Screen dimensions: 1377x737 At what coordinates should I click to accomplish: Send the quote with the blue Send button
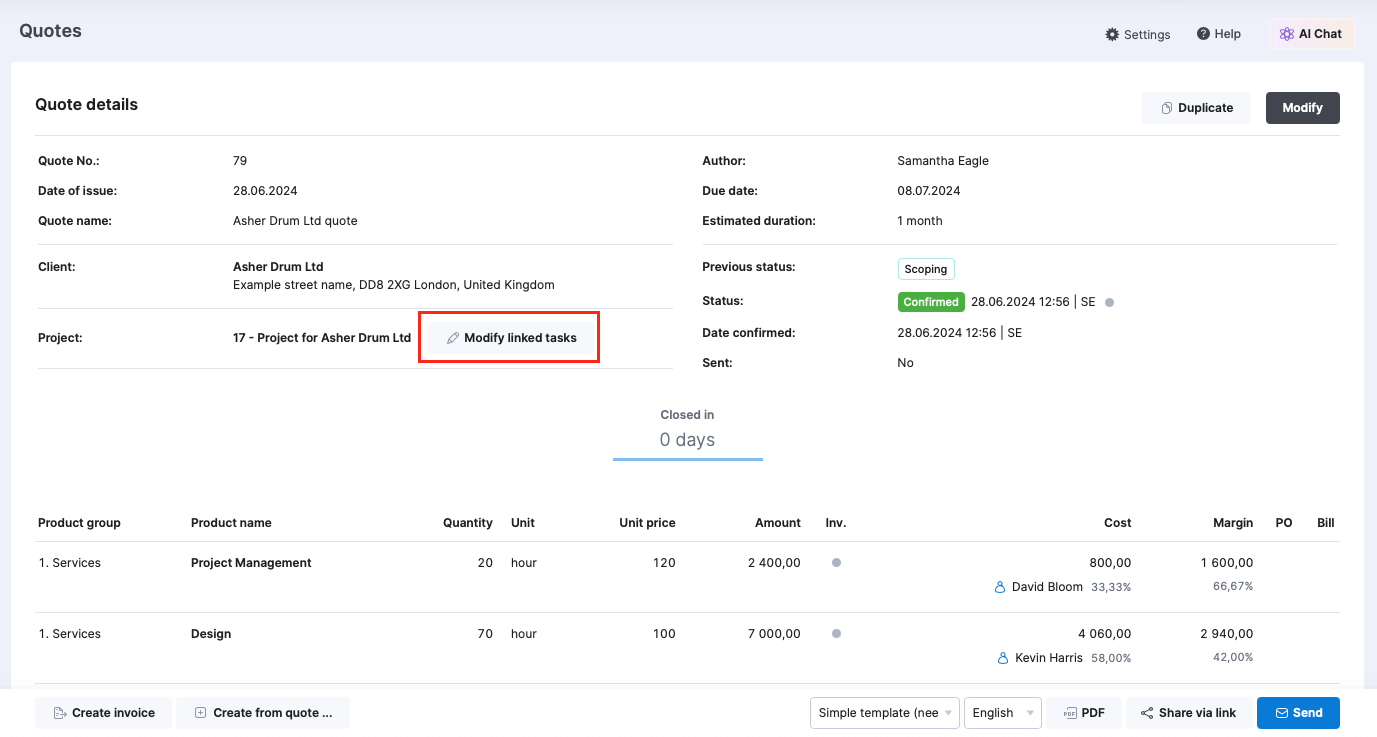(1298, 713)
